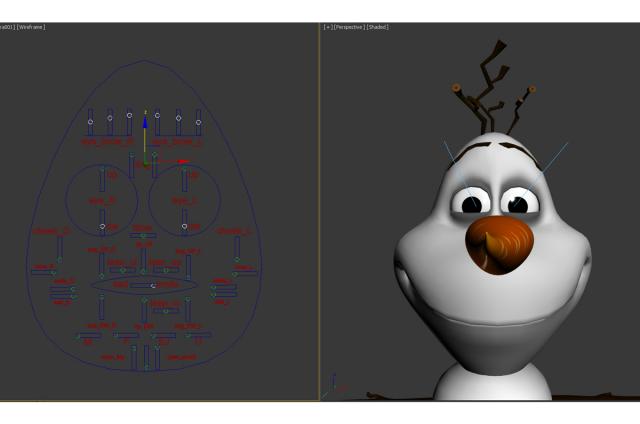This screenshot has height=424, width=640.
Task: Open the [+] general viewport menu
Action: (x=327, y=27)
